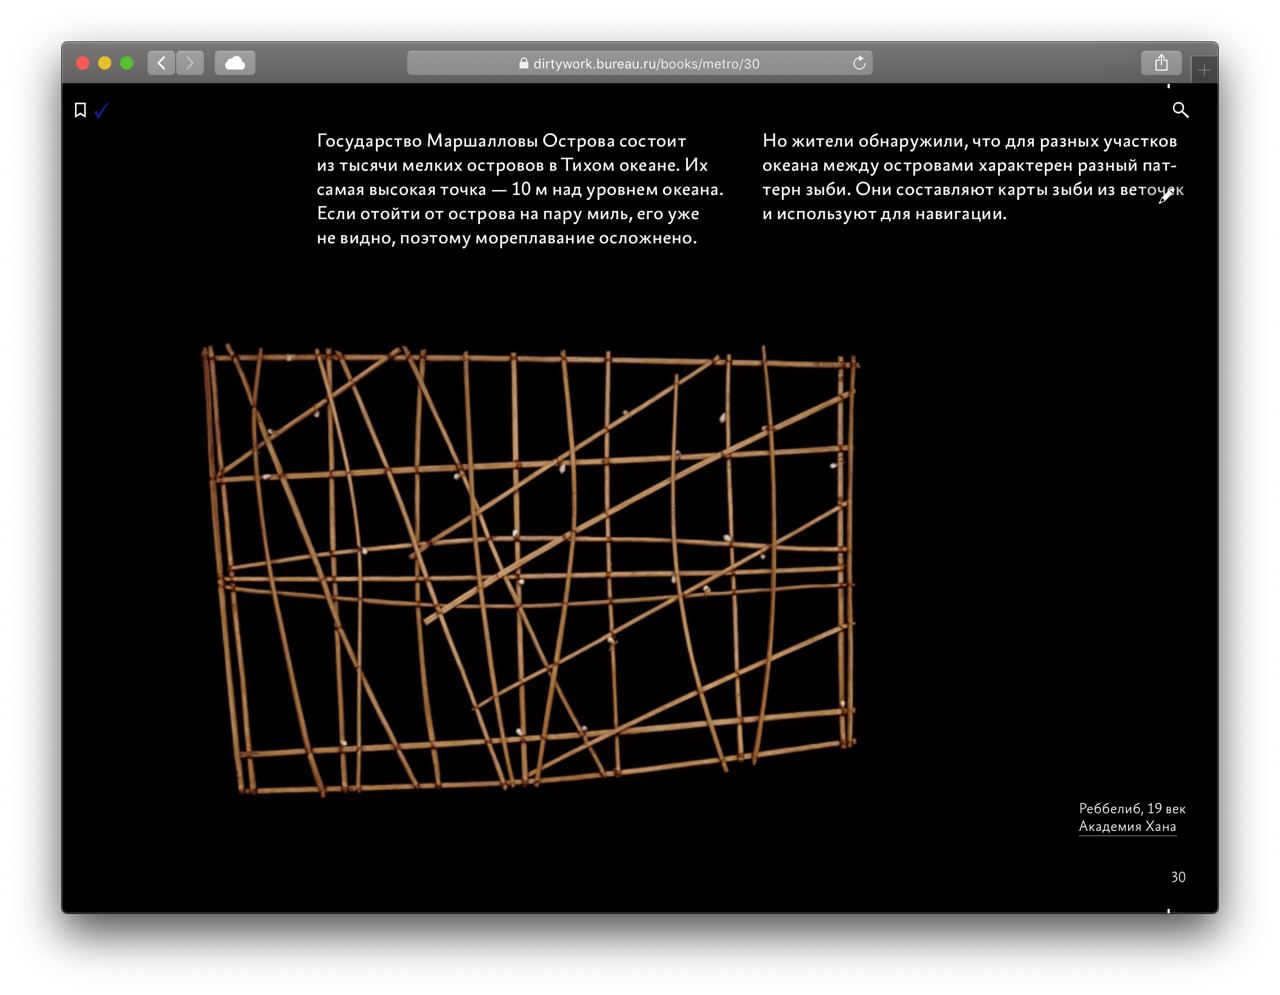Go forward with Safari forward arrow
This screenshot has width=1280, height=995.
click(x=190, y=63)
